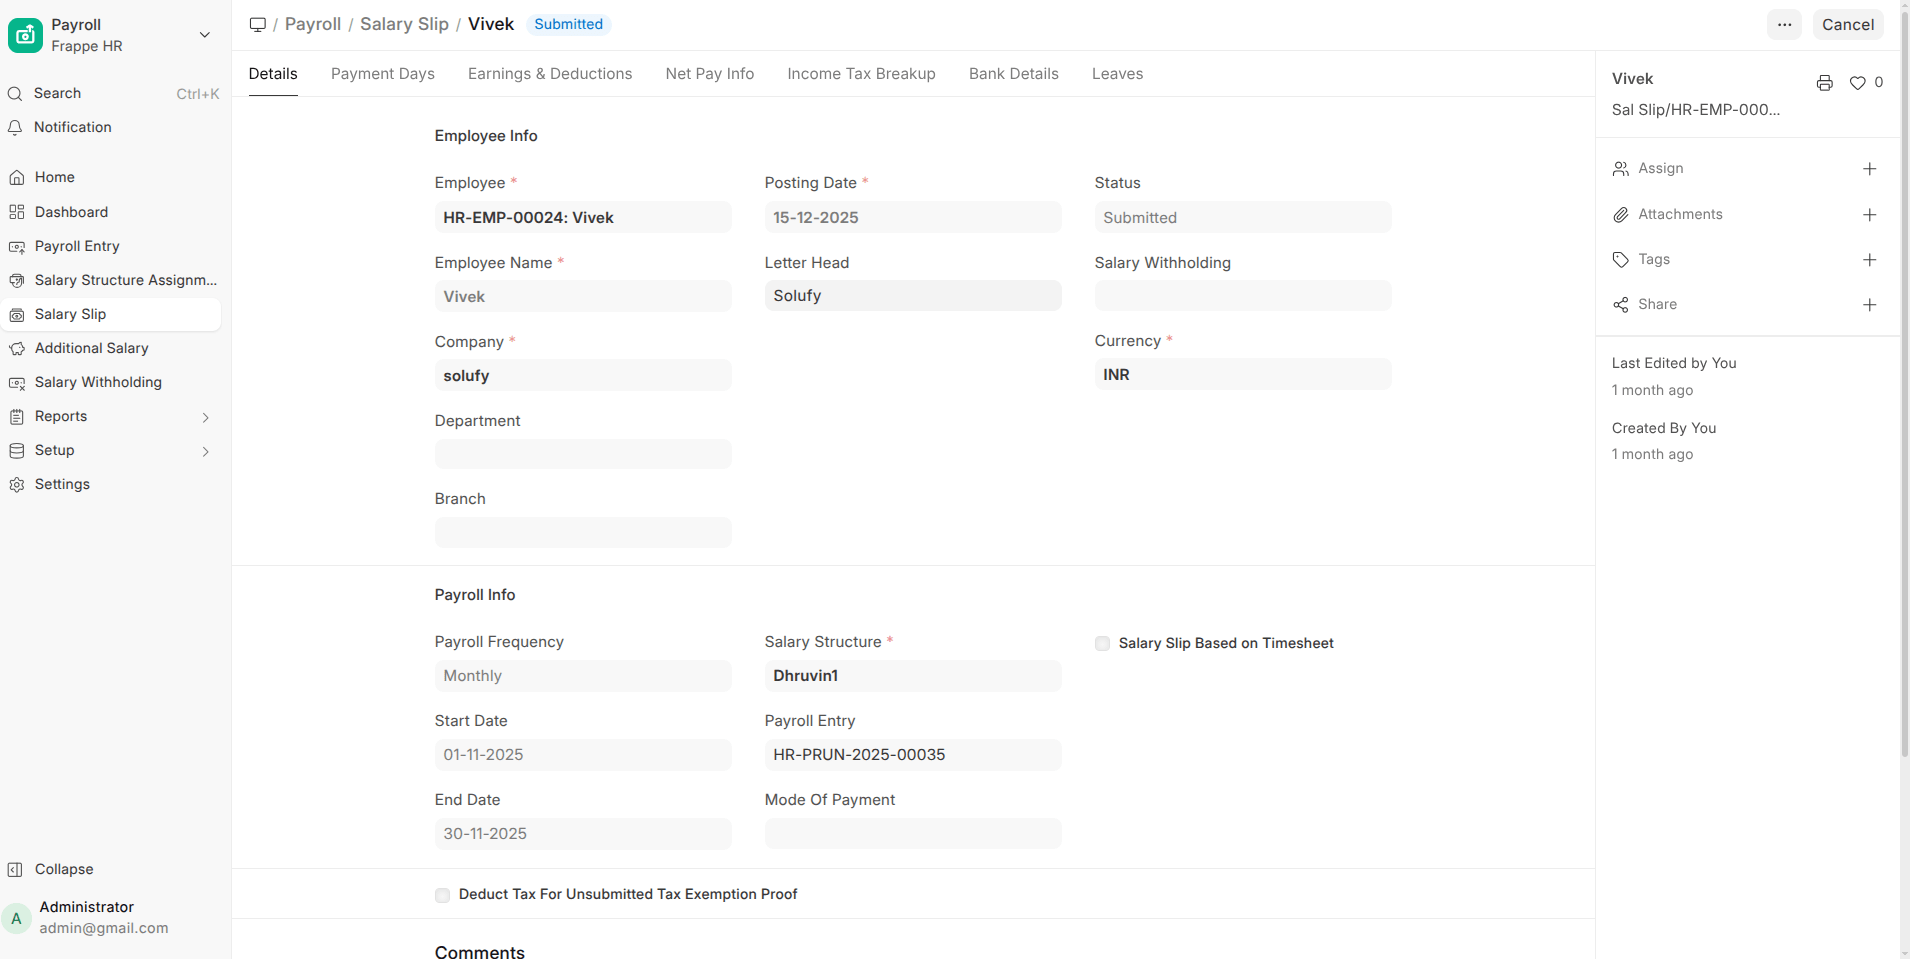Expand the Reports sidebar section
Screen dimensions: 1910x959
pos(205,417)
